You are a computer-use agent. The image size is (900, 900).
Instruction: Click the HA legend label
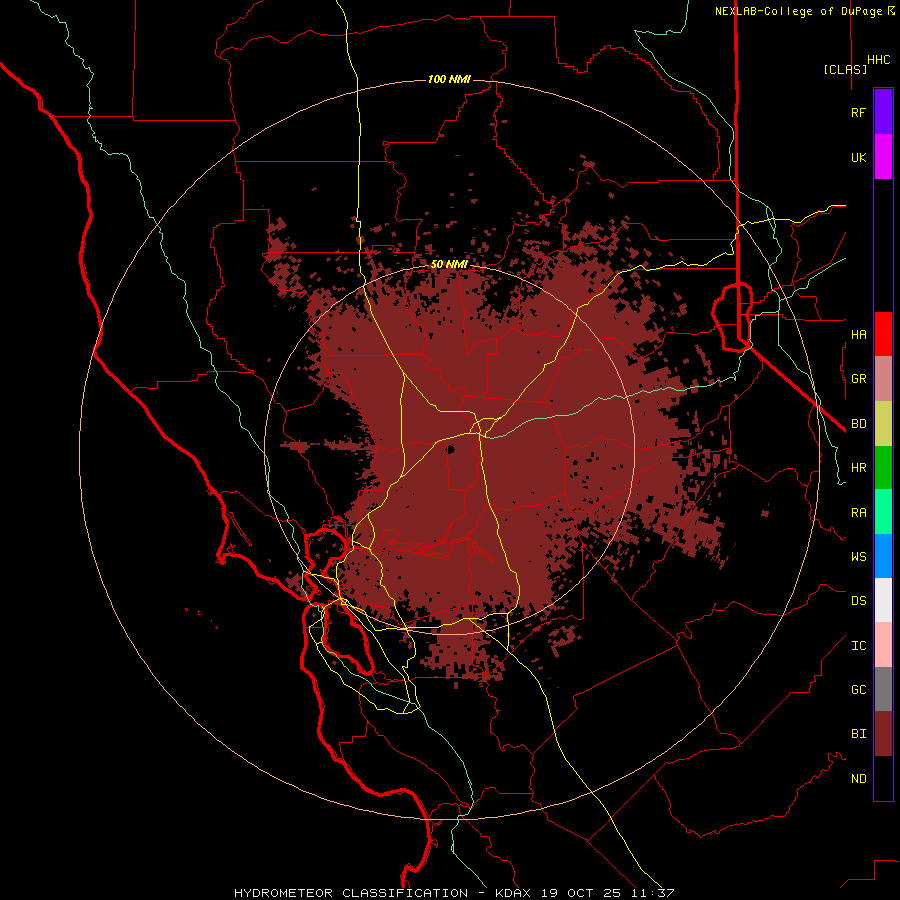click(x=858, y=334)
